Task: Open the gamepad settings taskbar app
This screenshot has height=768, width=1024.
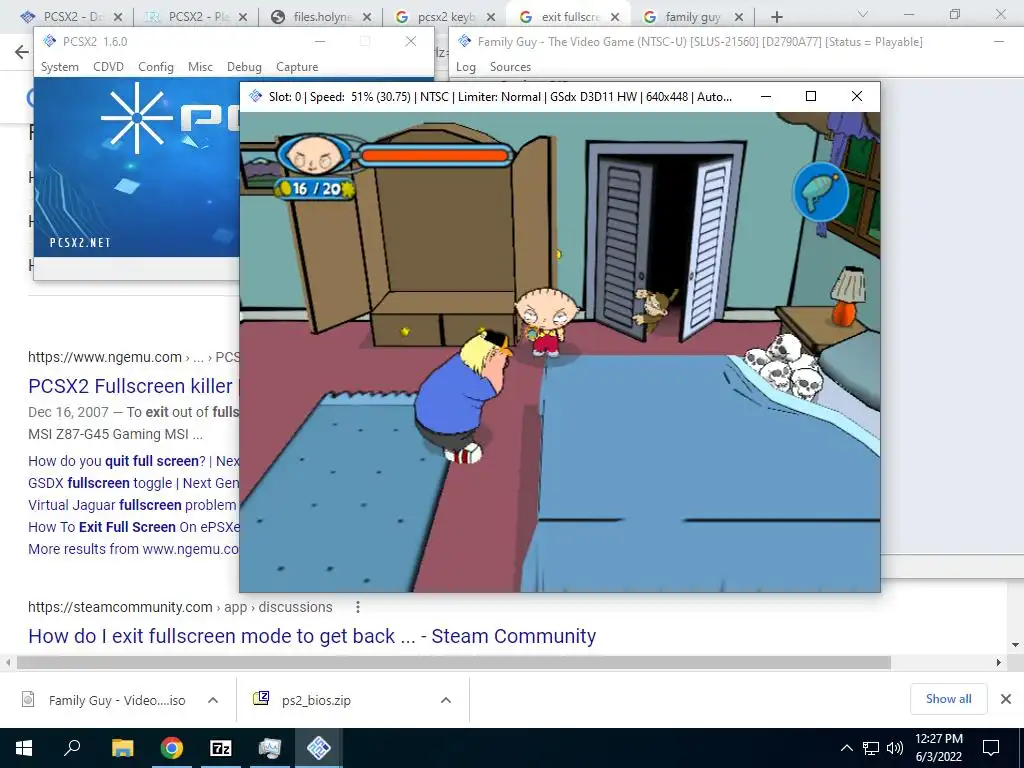Action: pos(270,748)
